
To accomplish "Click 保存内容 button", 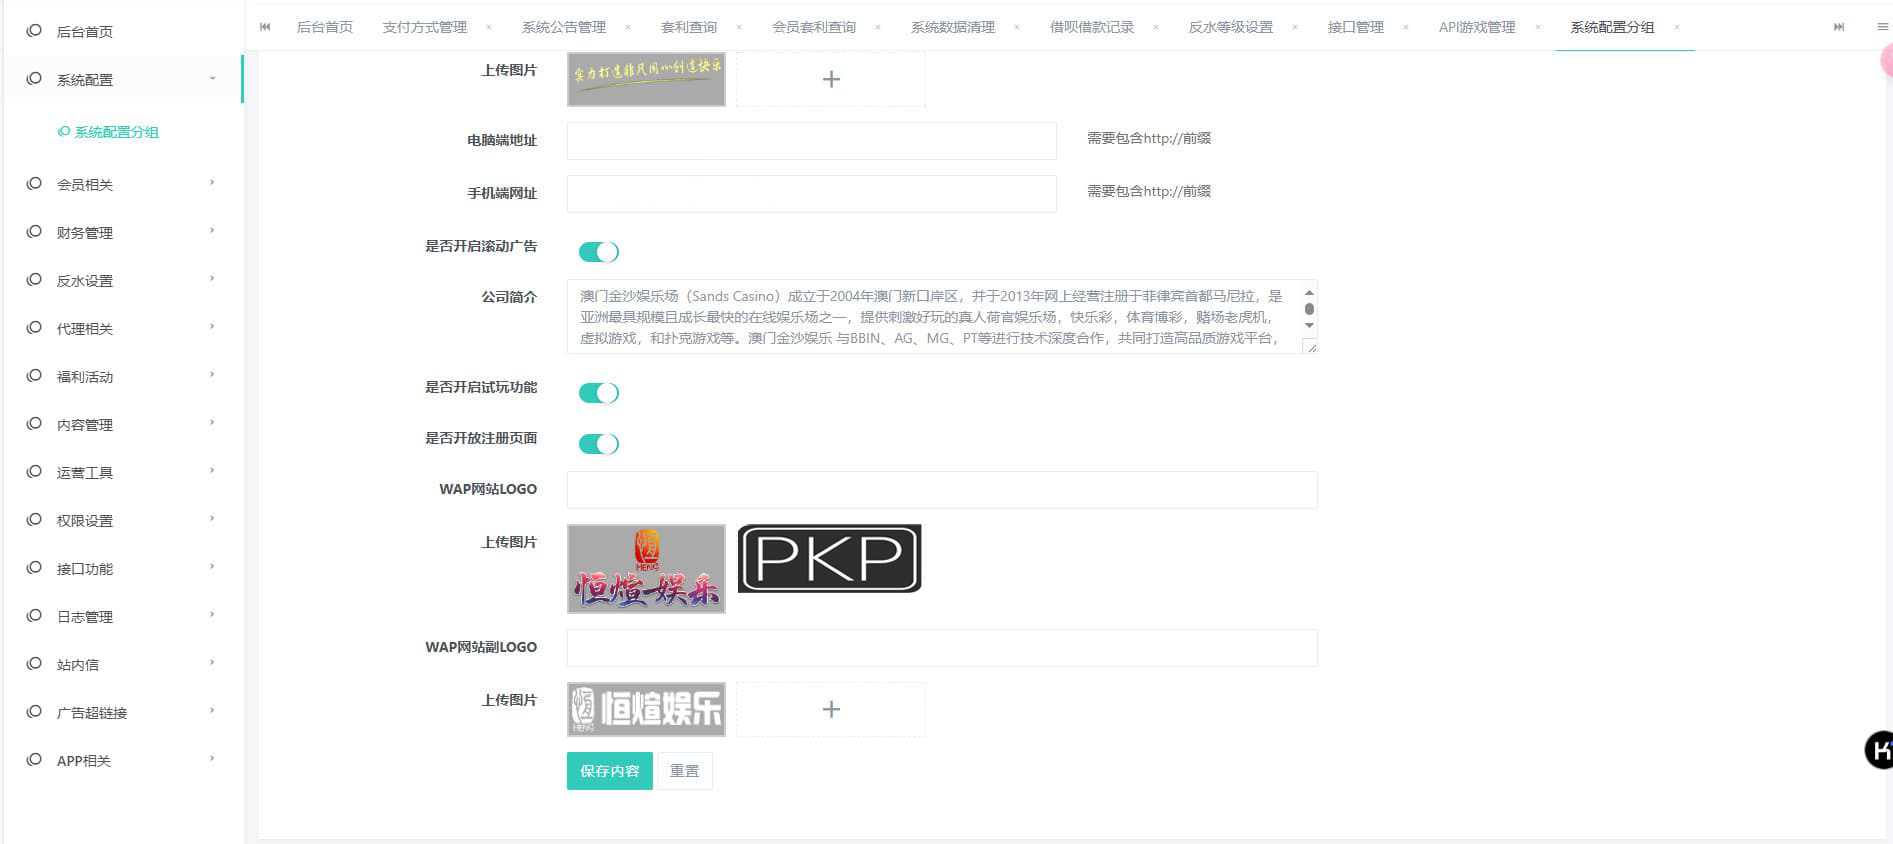I will [610, 771].
